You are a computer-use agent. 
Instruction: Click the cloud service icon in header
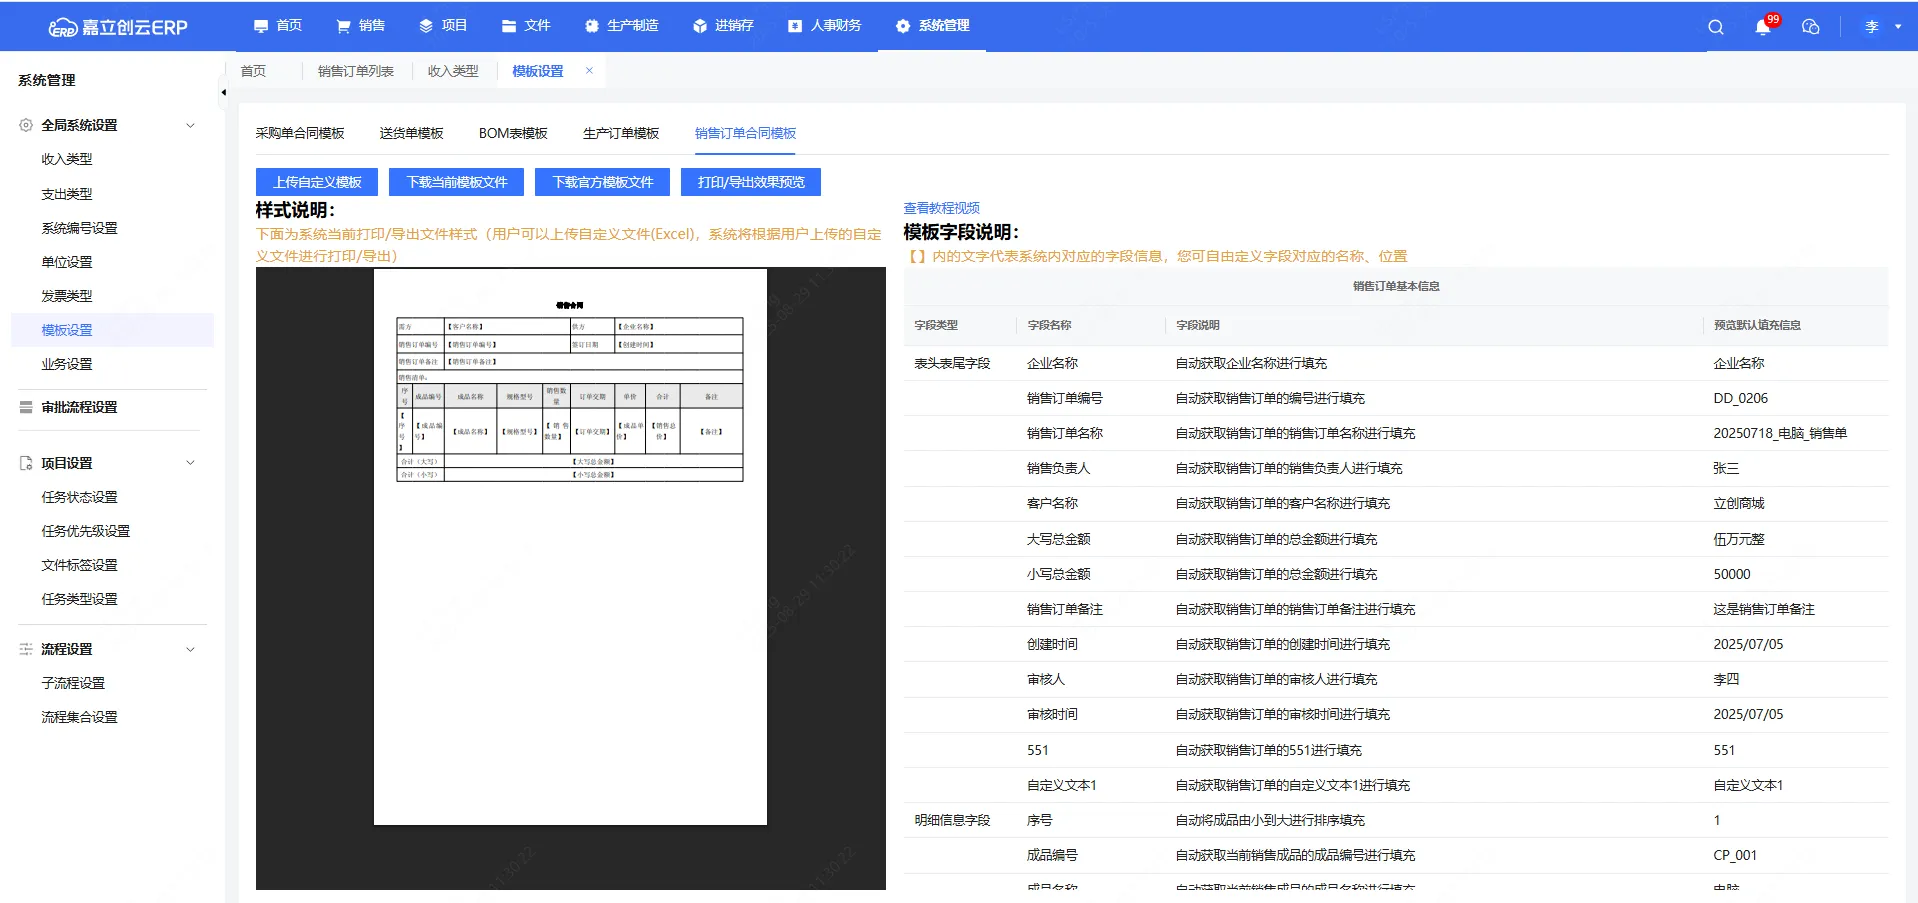coord(1810,27)
